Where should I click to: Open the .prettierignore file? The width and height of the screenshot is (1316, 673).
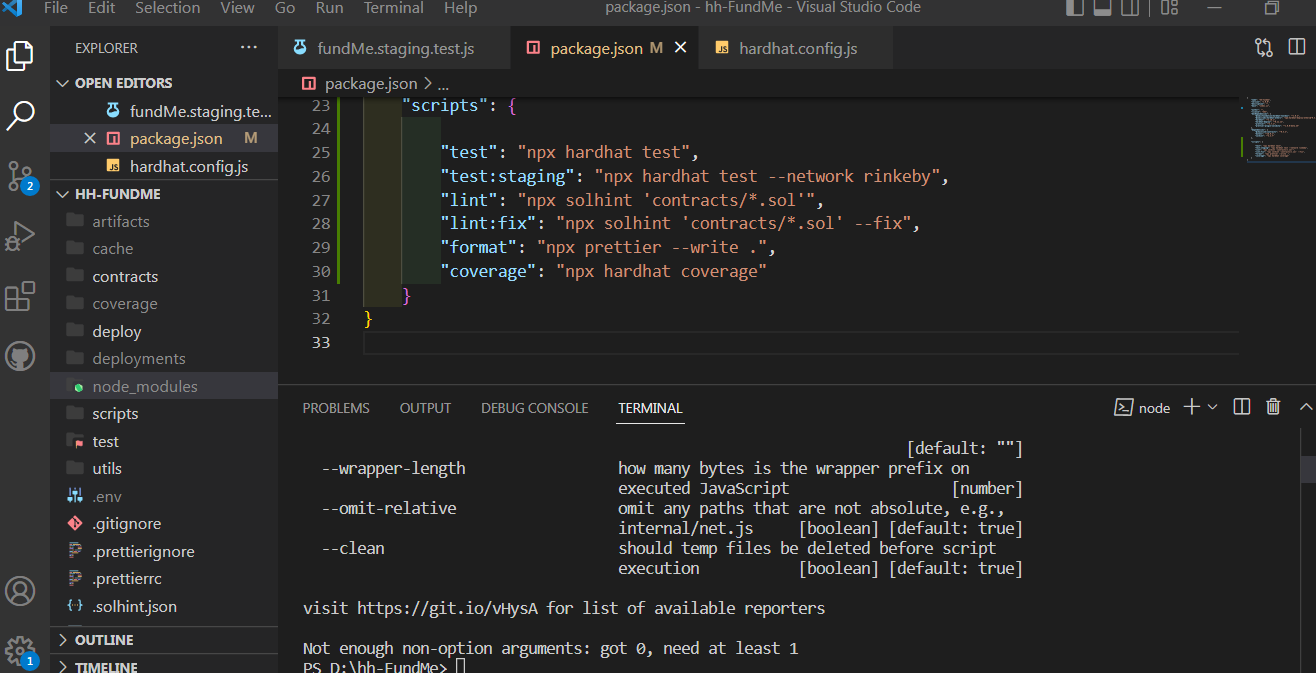(164, 551)
